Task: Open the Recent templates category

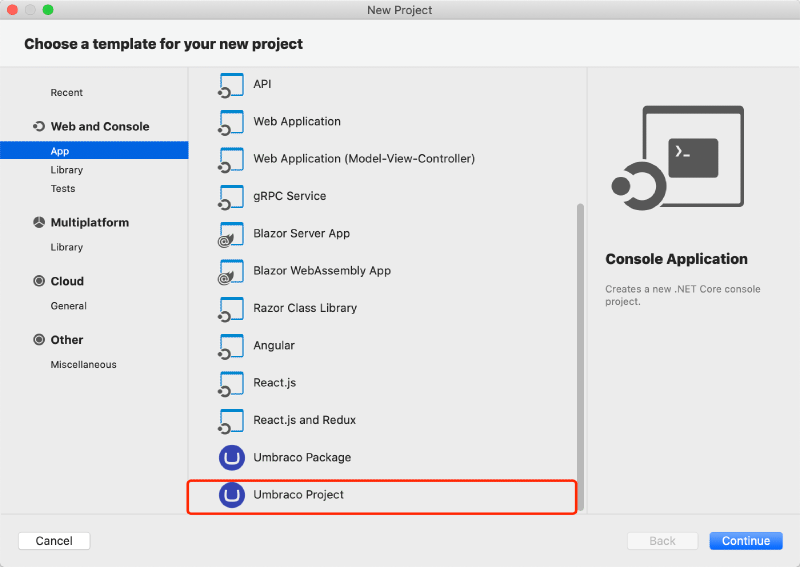Action: click(66, 93)
